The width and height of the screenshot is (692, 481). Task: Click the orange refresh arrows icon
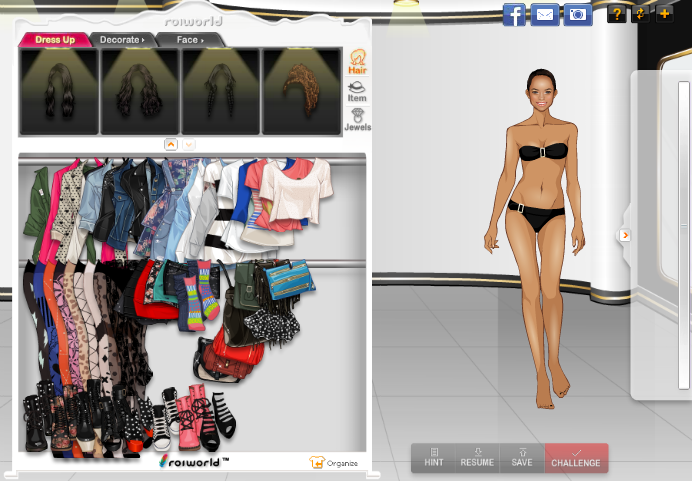(641, 14)
